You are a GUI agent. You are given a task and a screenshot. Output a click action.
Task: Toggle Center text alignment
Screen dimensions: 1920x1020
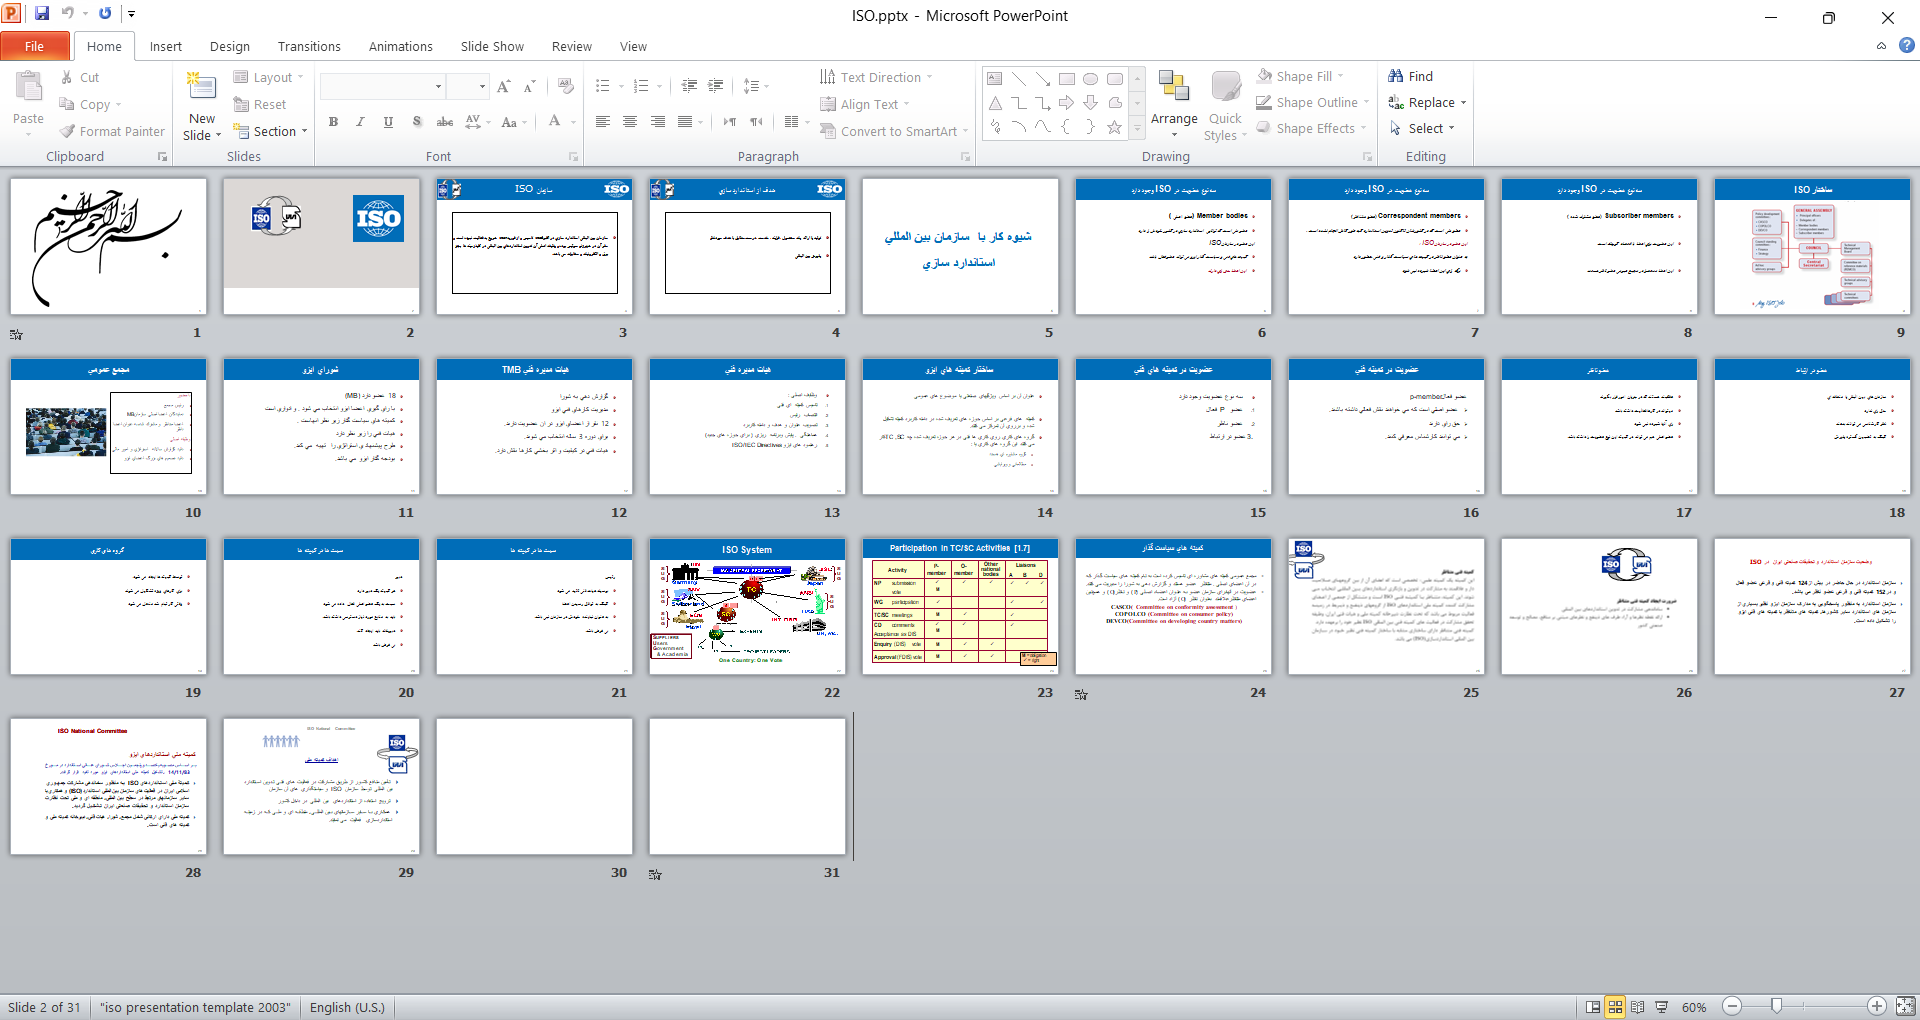pos(630,122)
